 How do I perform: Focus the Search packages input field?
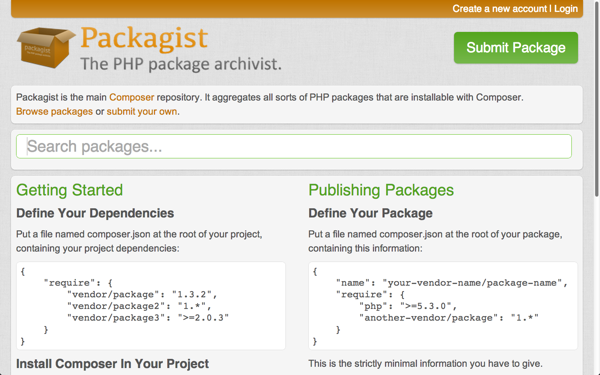[294, 146]
